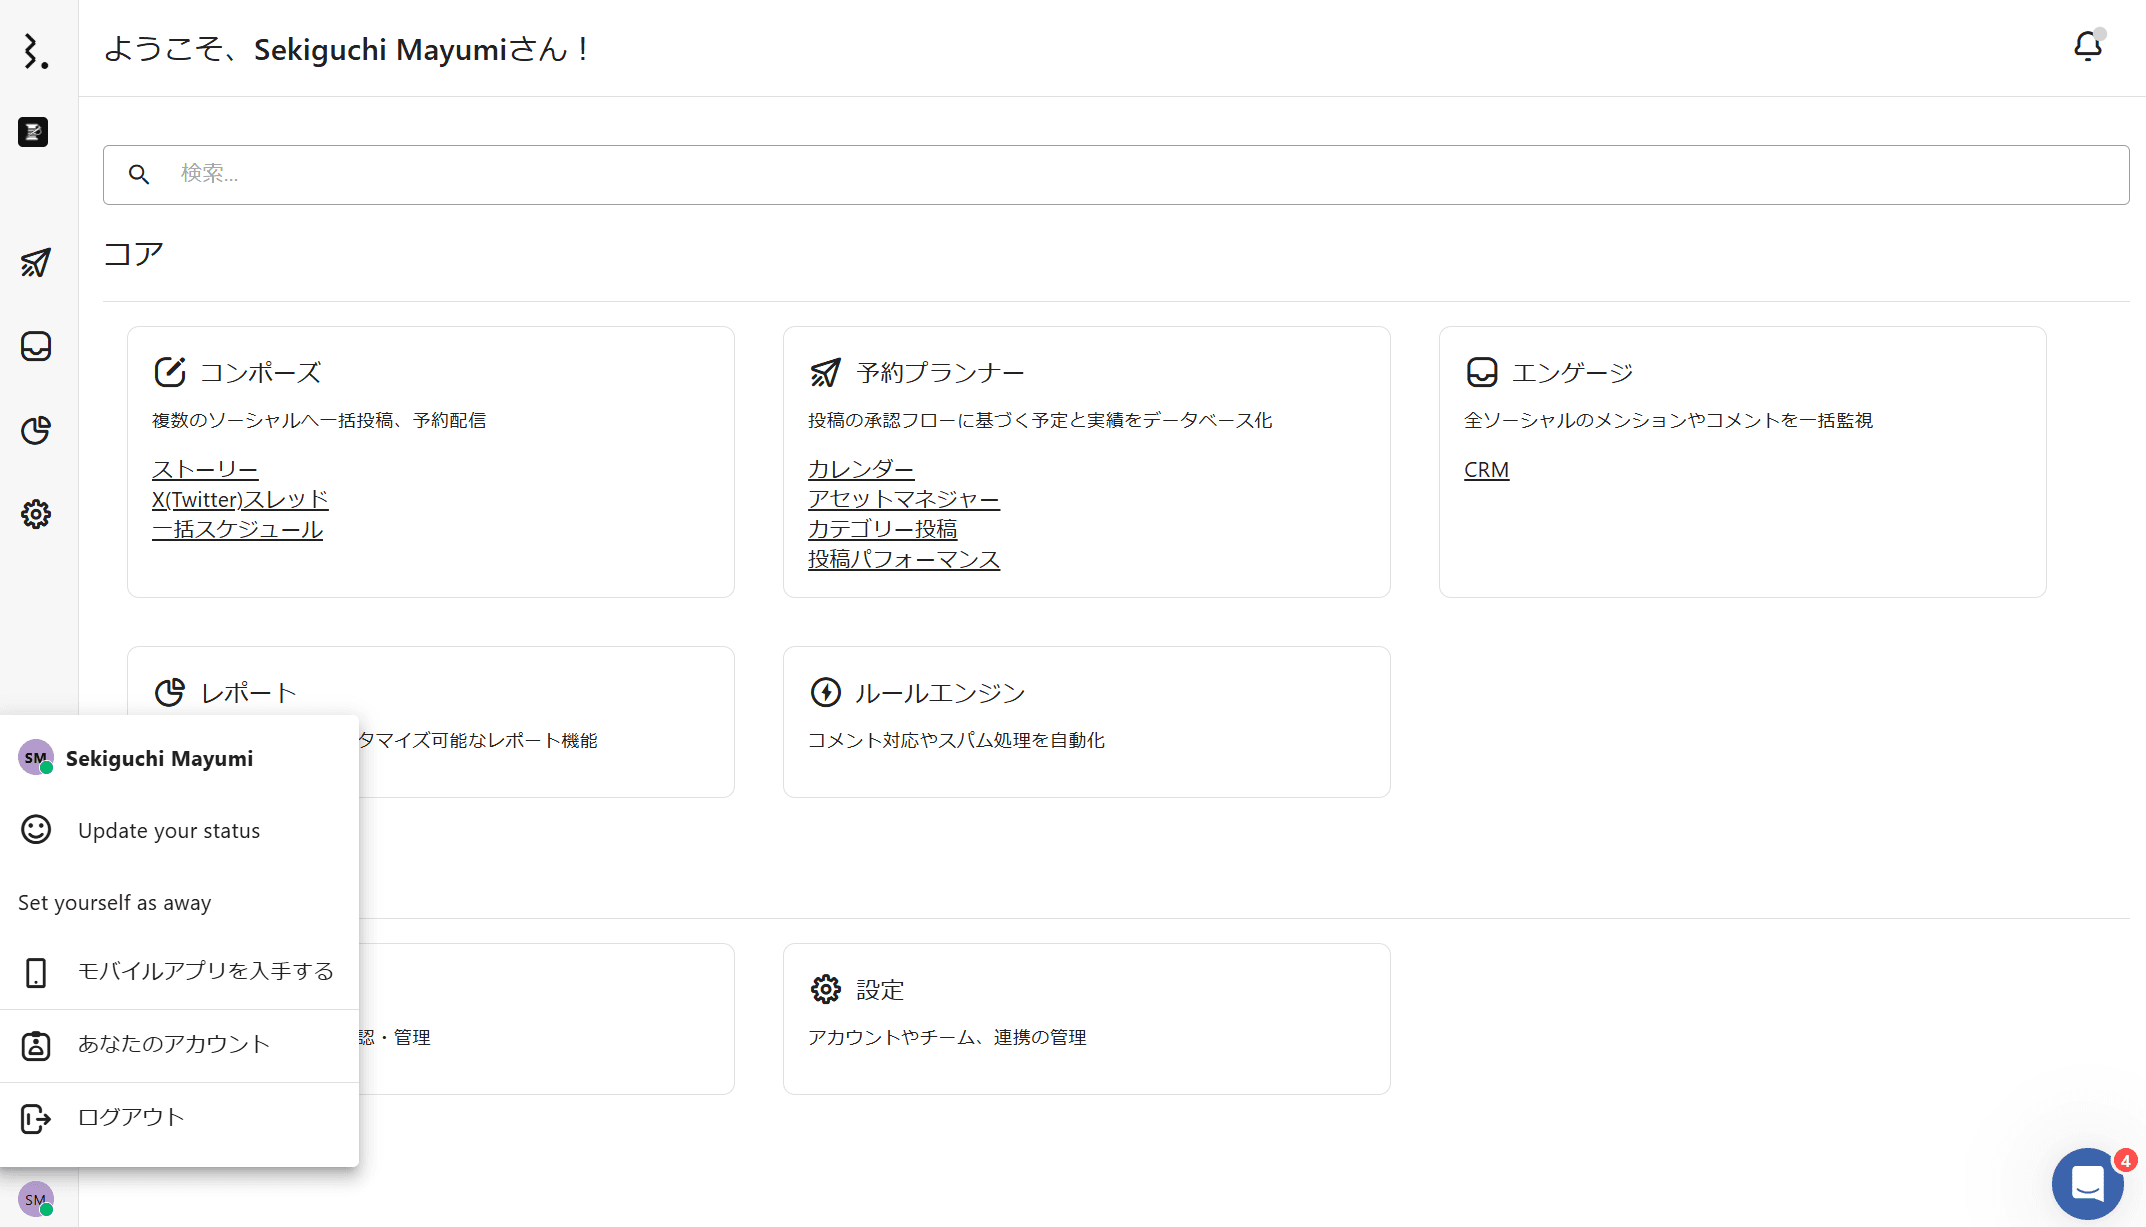Select Update your status menu item

[168, 831]
